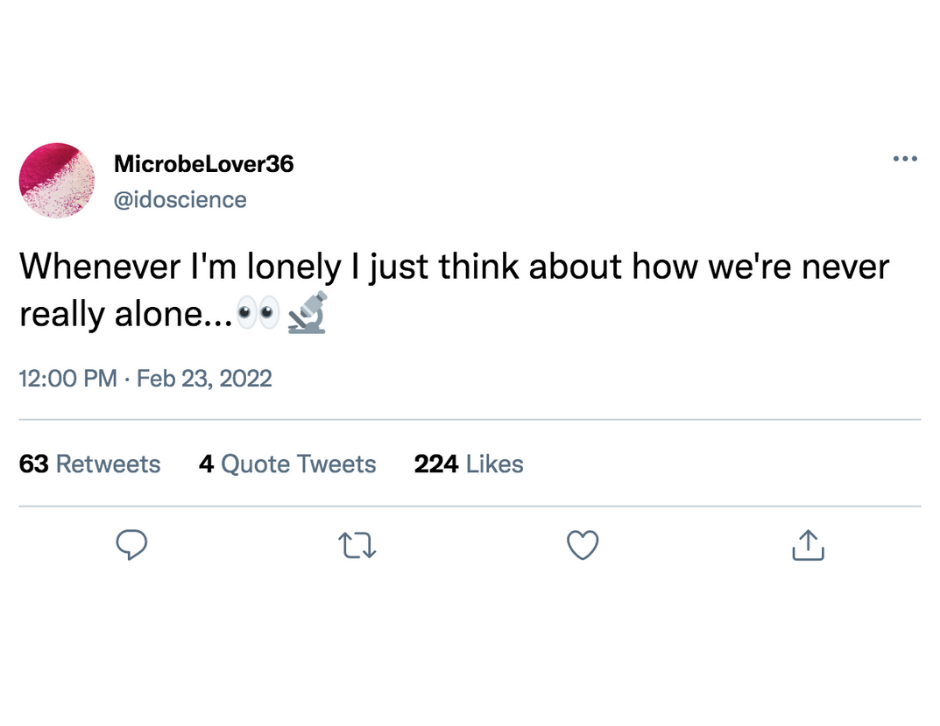Open the MicrobeLover36 display name link
This screenshot has height=726, width=940.
(x=204, y=164)
